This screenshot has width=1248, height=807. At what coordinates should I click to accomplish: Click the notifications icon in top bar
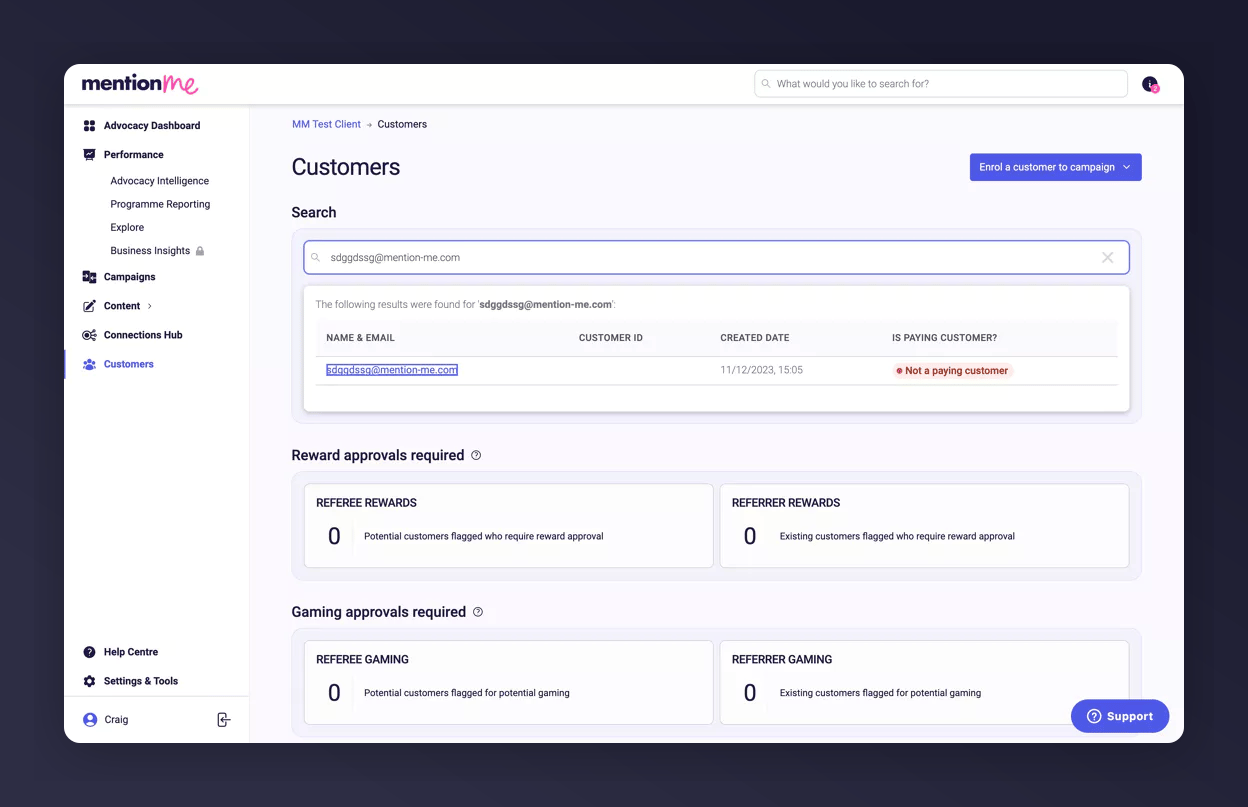[1150, 84]
